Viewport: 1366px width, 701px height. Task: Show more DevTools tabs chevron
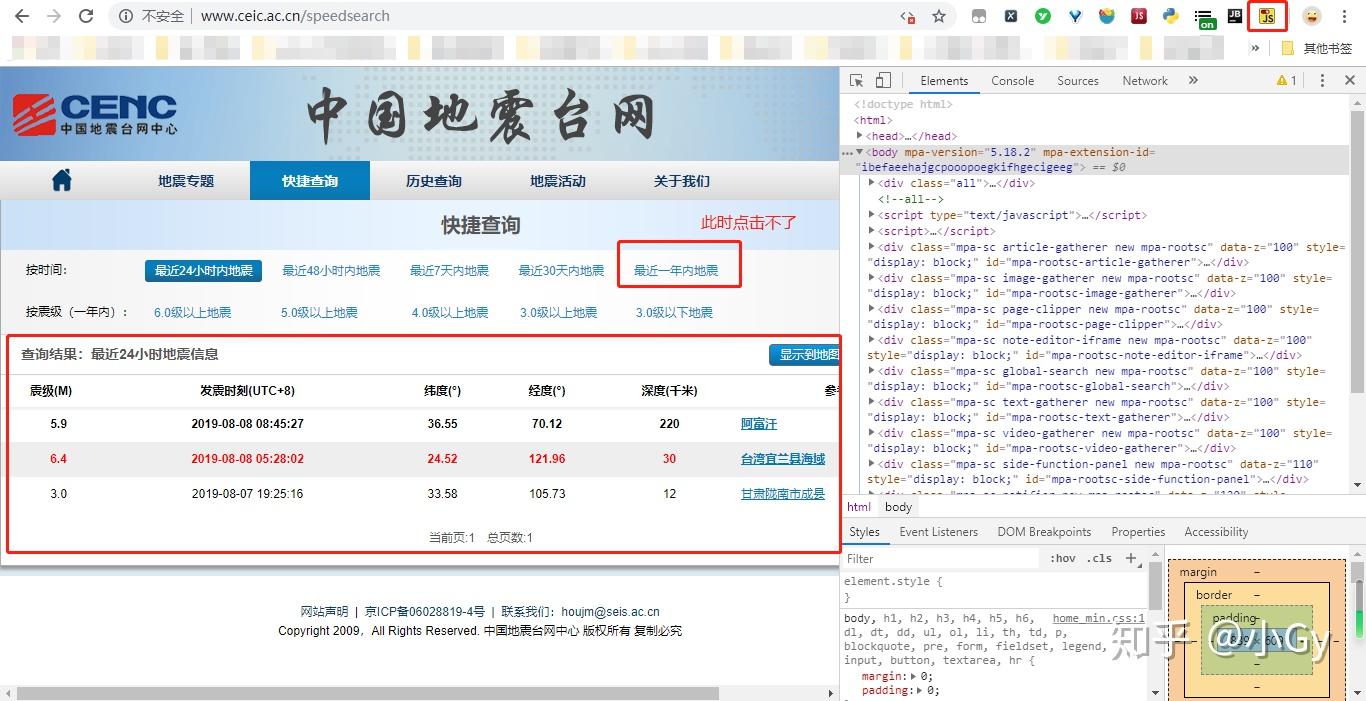point(1193,81)
